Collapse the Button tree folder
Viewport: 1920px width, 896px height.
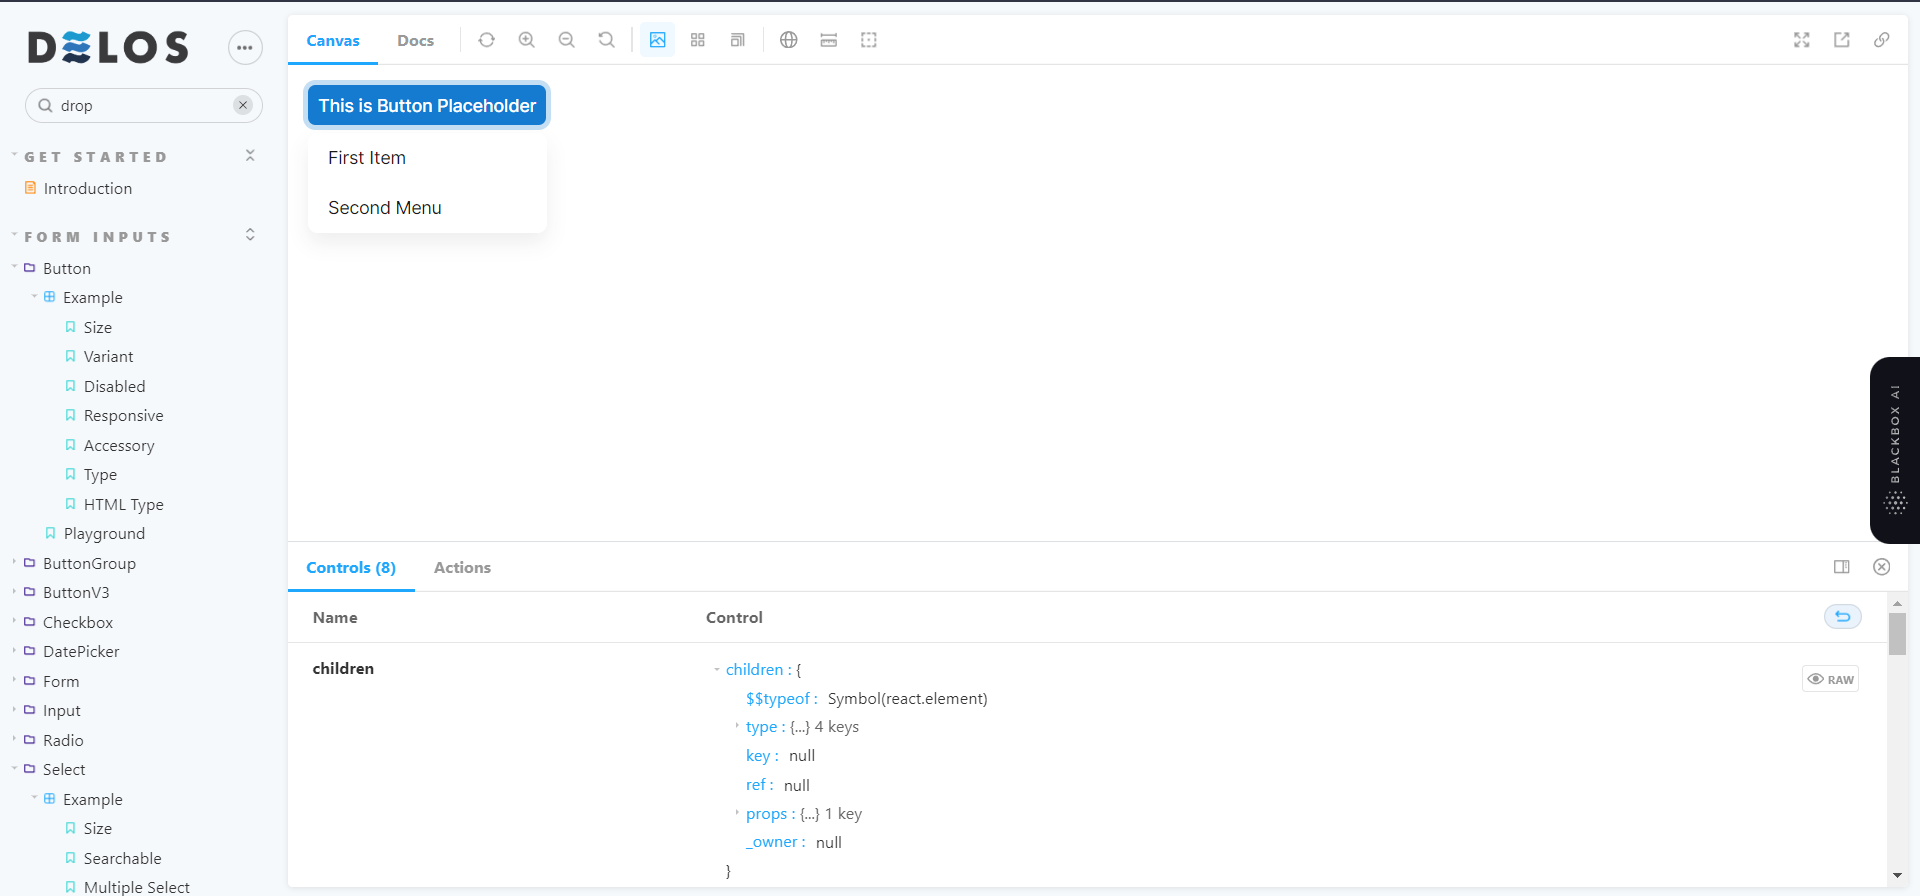(x=66, y=268)
